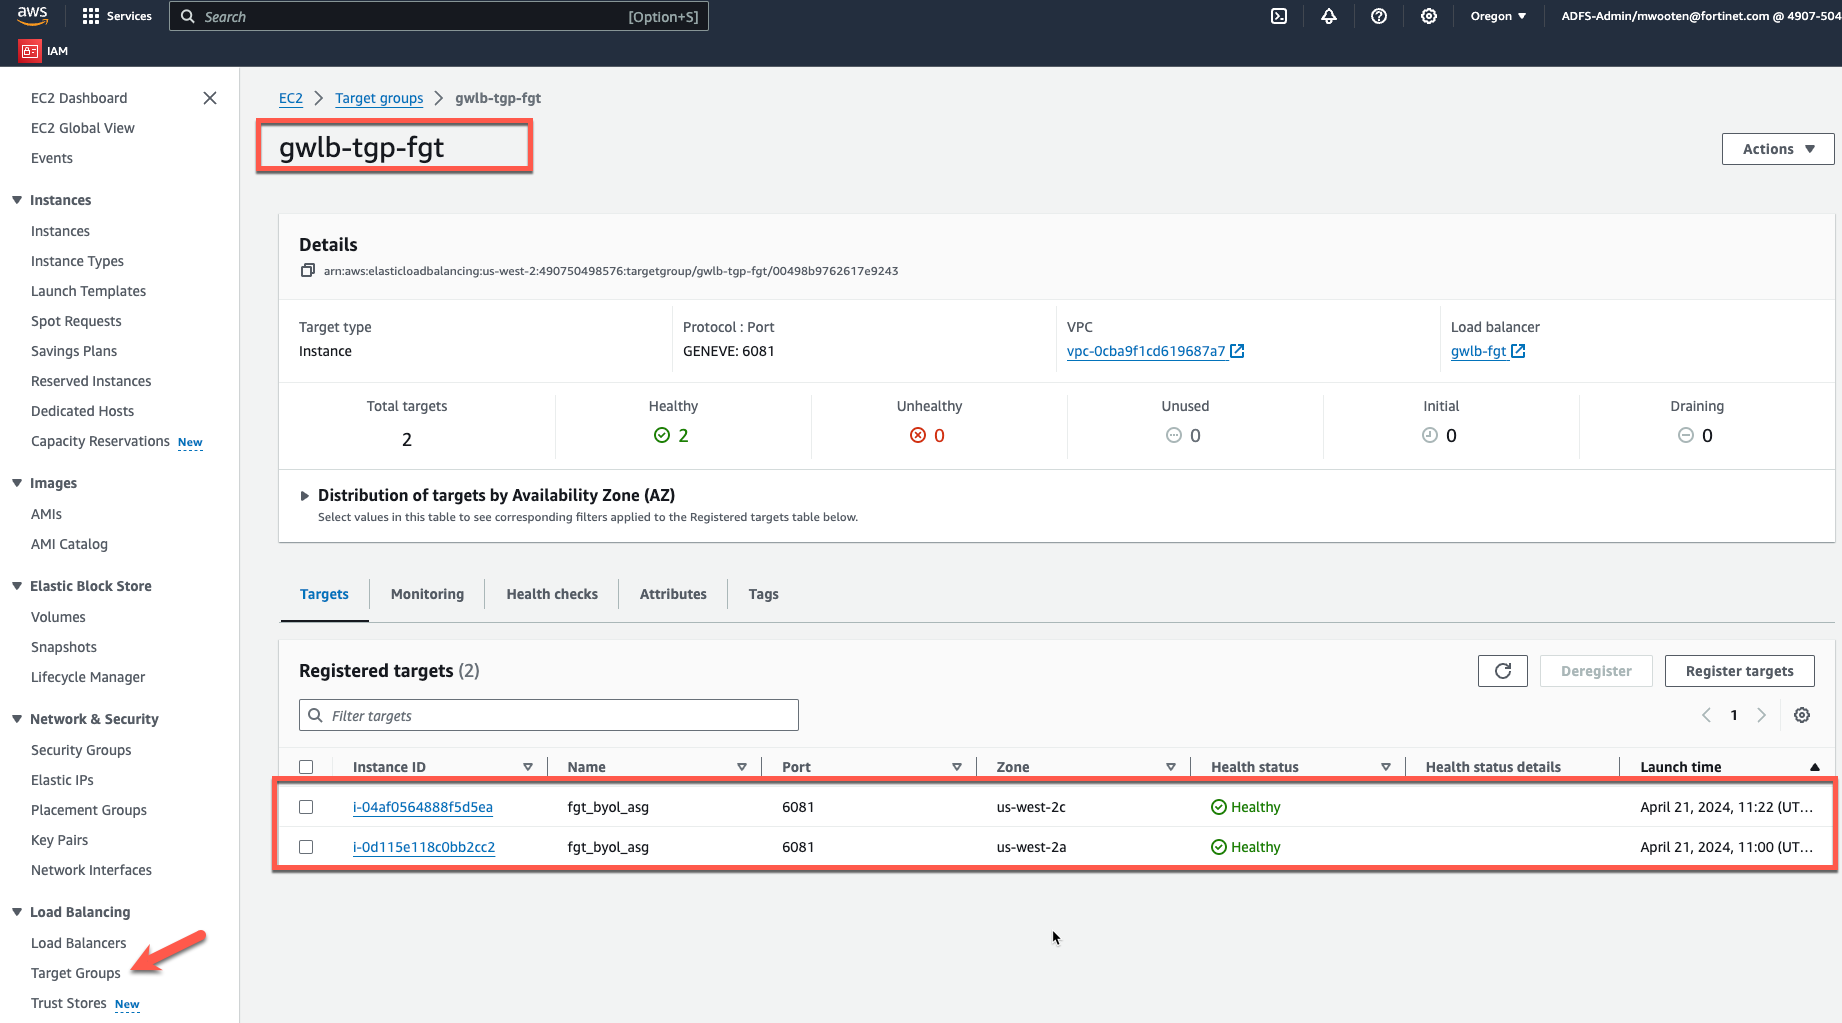This screenshot has width=1842, height=1023.
Task: Open Zone column filter arrow
Action: click(x=1171, y=767)
